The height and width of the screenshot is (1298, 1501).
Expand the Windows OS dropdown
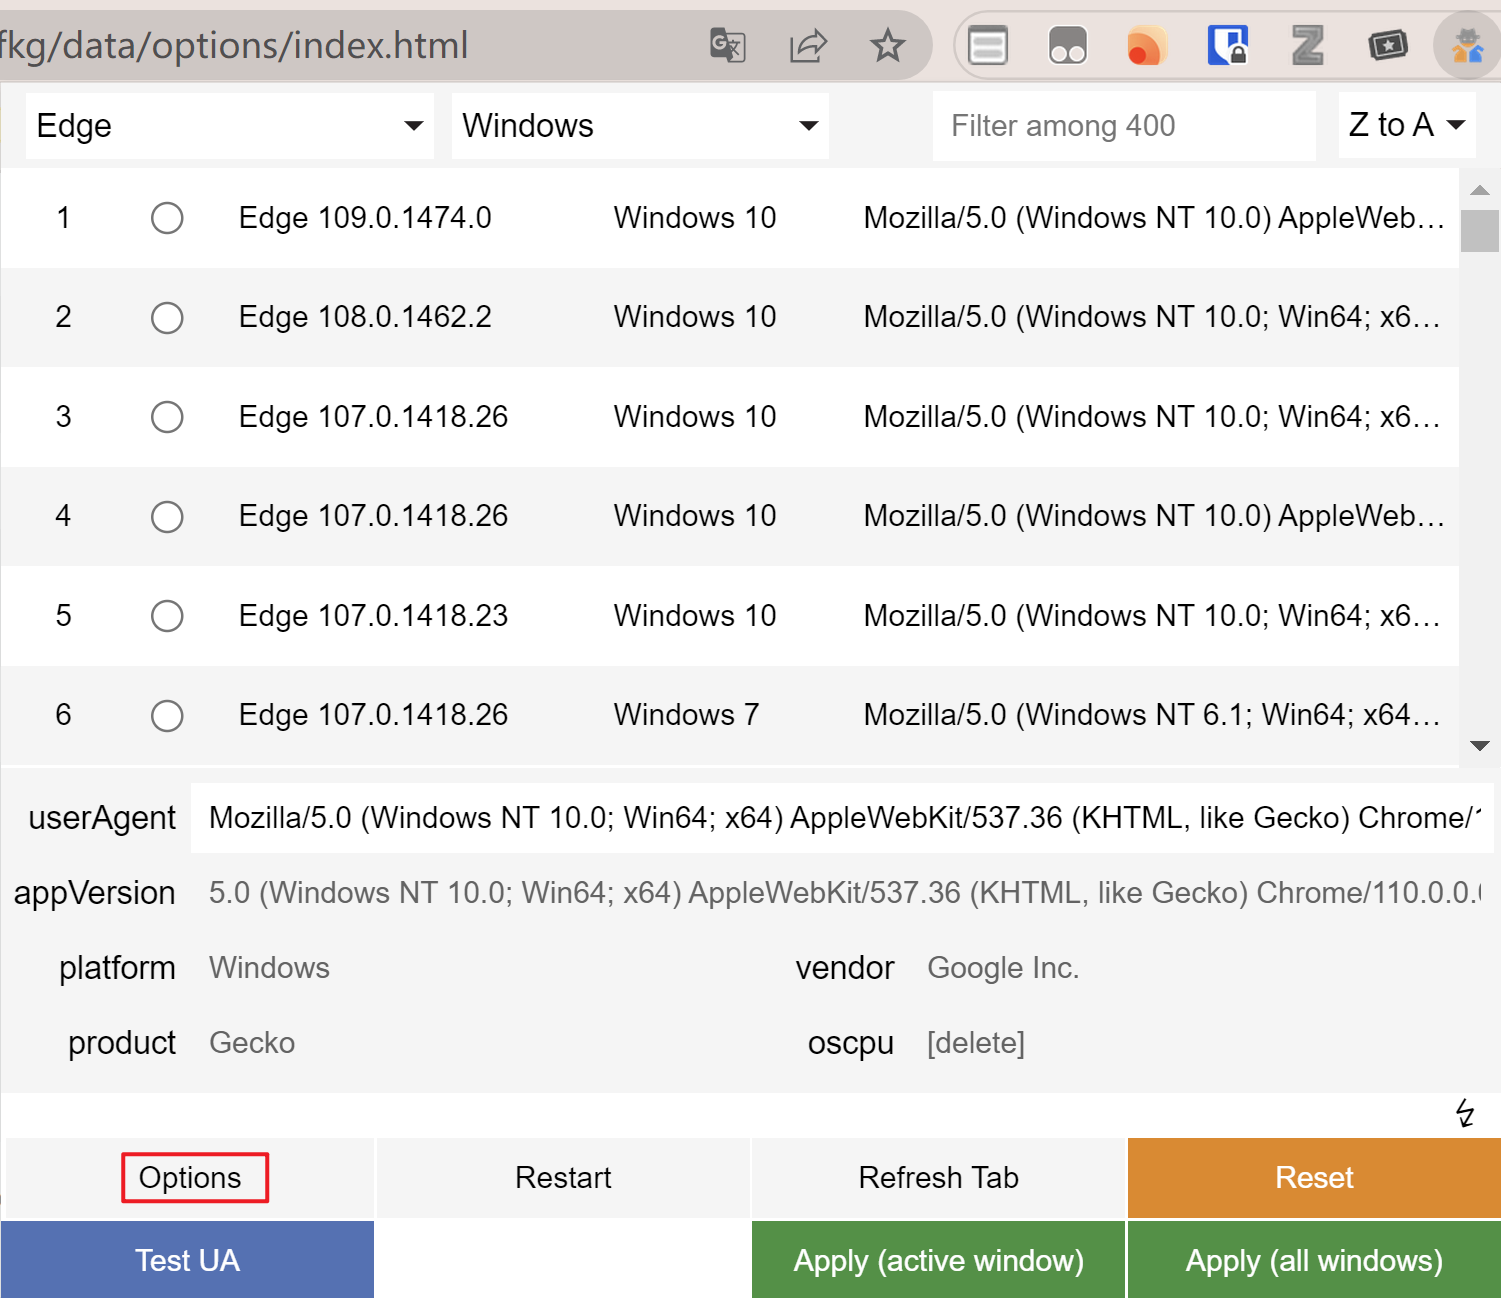[640, 126]
